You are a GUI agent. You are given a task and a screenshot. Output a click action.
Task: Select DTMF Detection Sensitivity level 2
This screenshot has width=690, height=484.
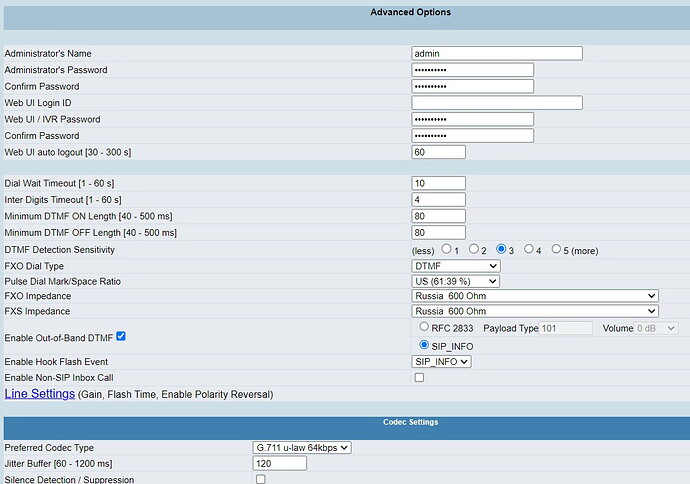[x=473, y=249]
